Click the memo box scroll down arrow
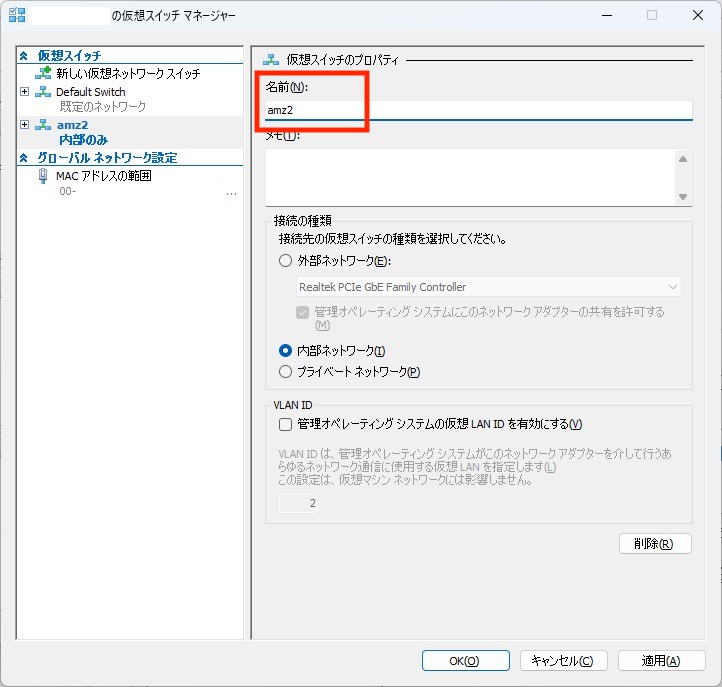Image resolution: width=722 pixels, height=687 pixels. click(683, 197)
